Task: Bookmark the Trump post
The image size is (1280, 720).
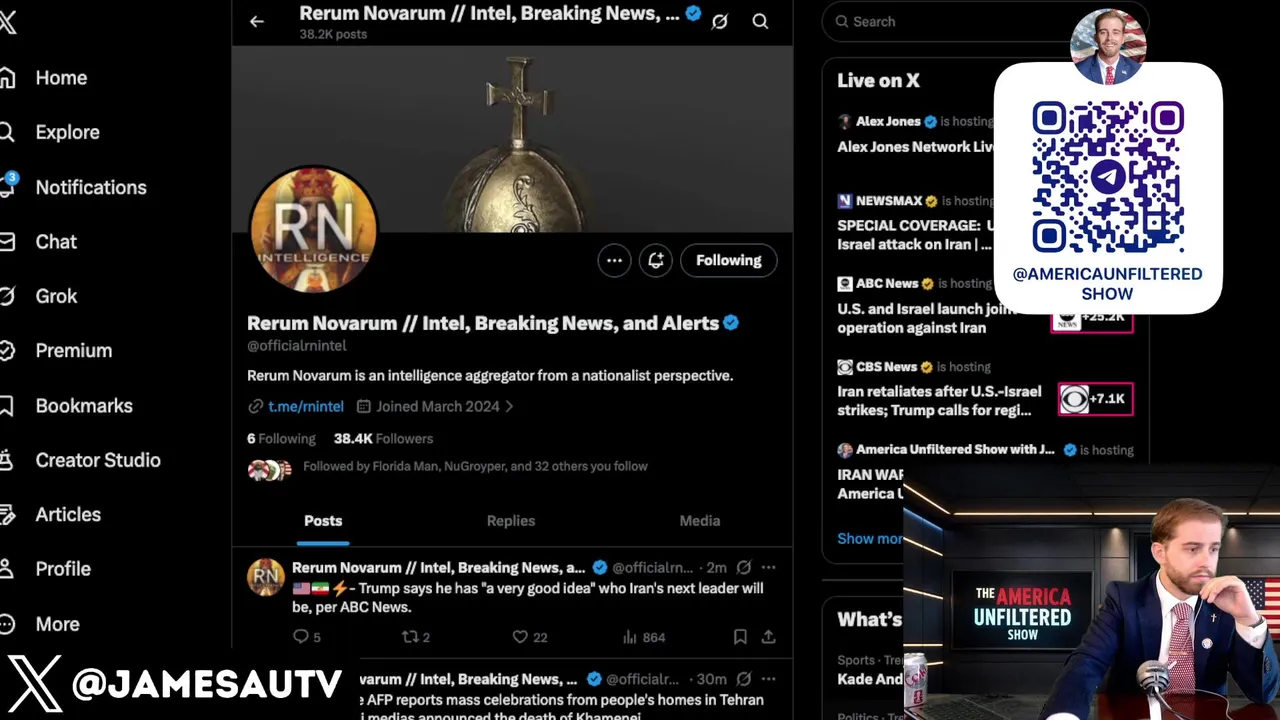Action: 740,637
